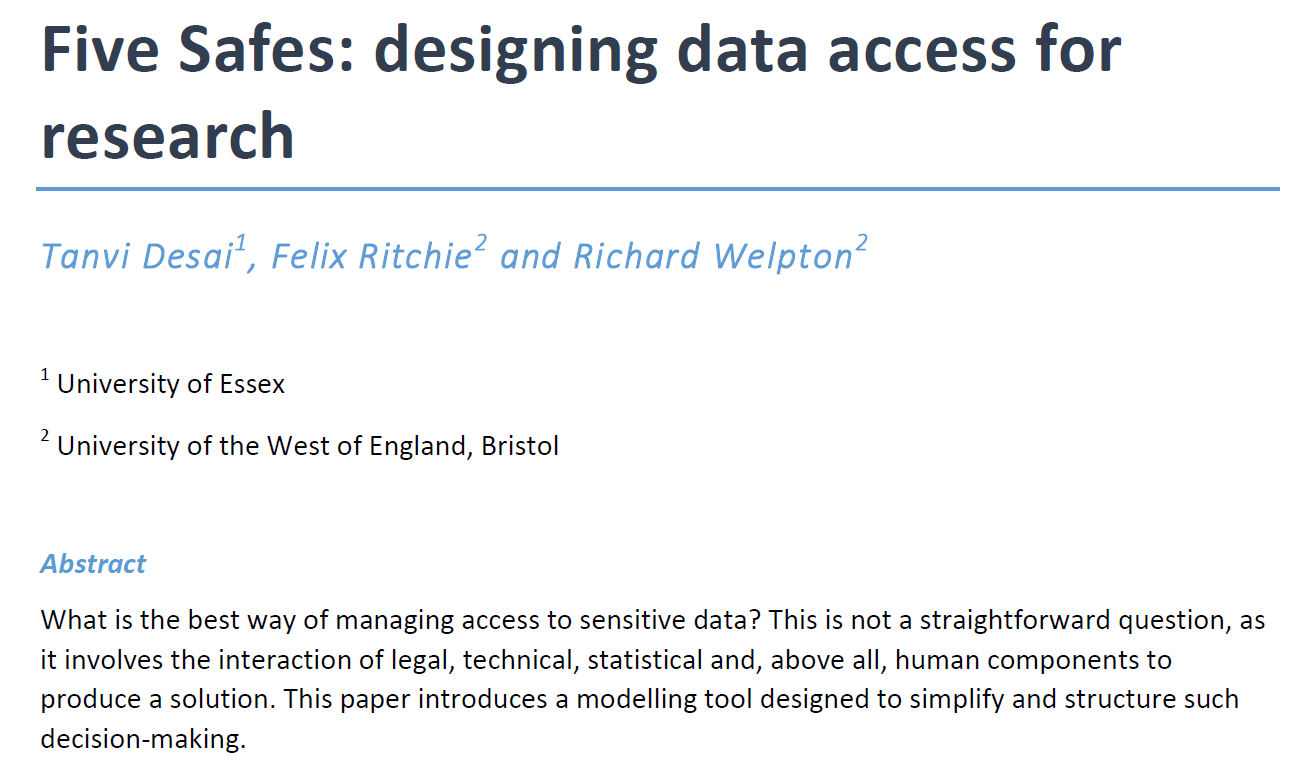Click the word "decision-making." ending the abstract

click(x=143, y=739)
